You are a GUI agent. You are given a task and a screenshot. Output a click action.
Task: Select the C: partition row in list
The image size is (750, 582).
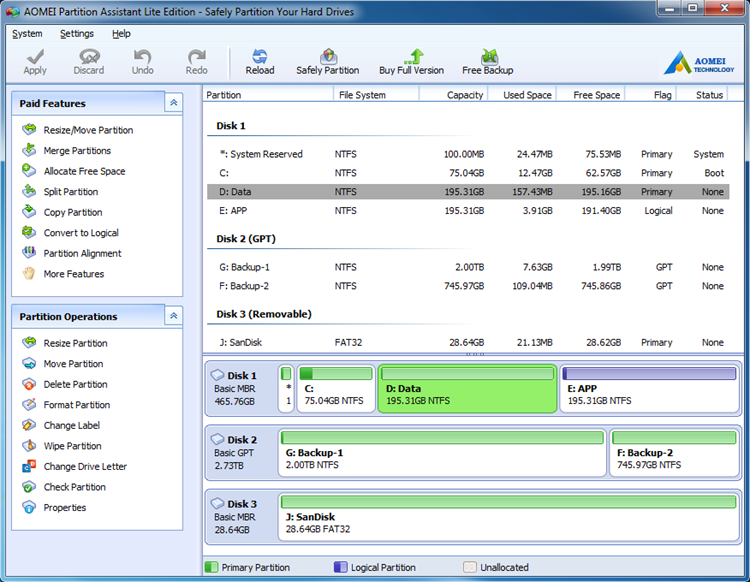click(x=468, y=173)
